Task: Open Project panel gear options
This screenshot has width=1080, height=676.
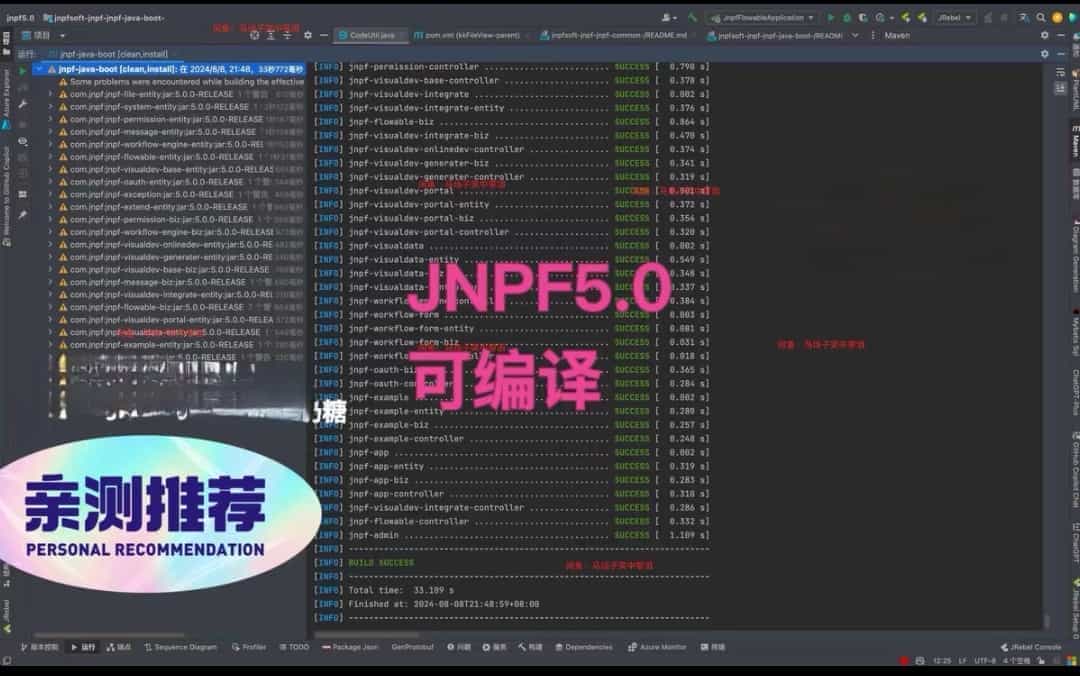Action: coord(308,35)
